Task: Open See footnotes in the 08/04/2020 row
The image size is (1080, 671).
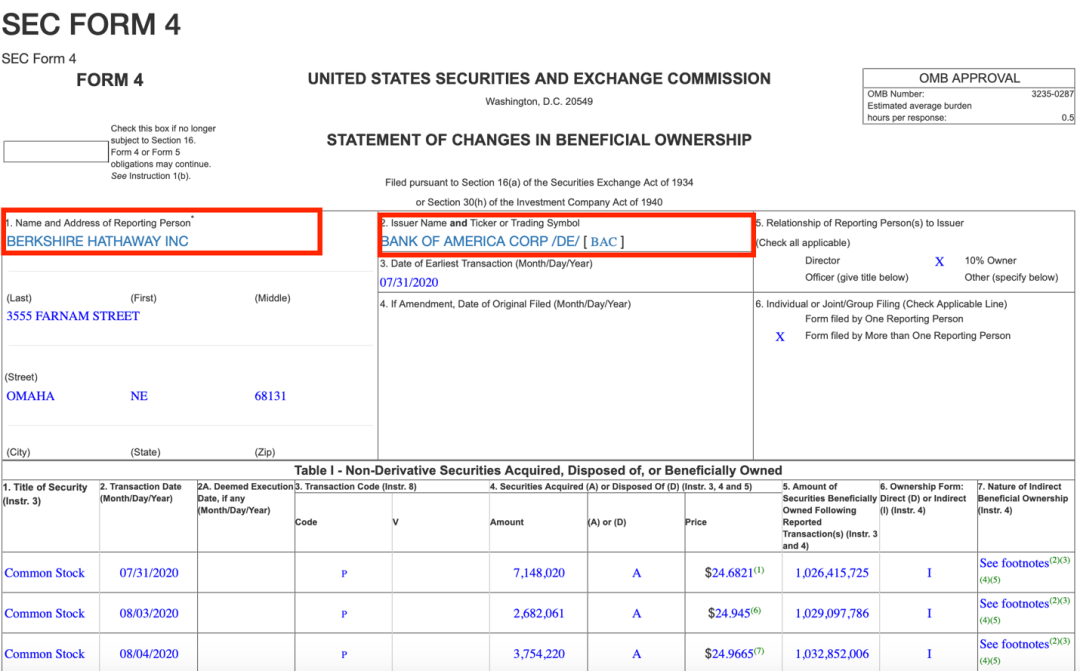Action: point(1015,644)
